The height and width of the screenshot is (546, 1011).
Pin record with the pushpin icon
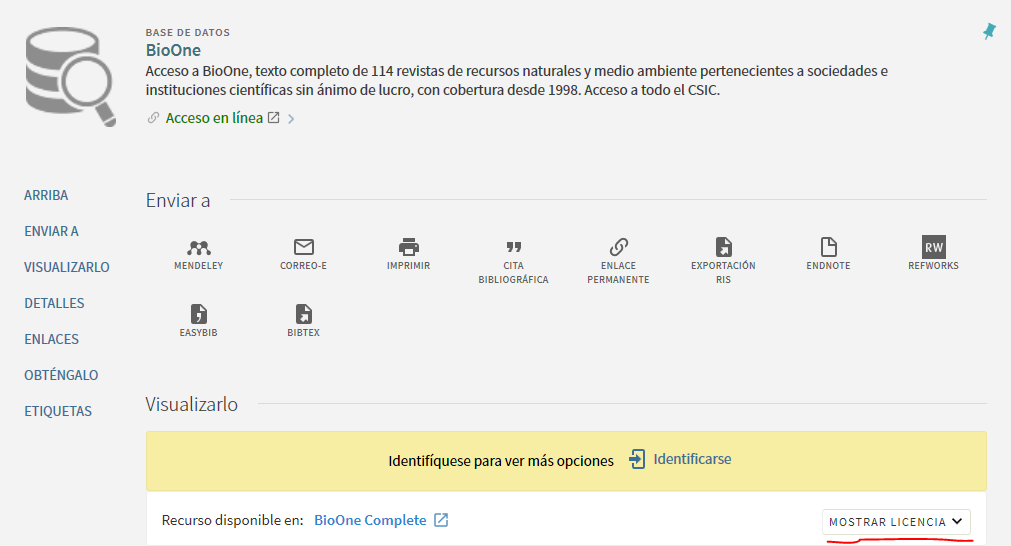(x=990, y=31)
